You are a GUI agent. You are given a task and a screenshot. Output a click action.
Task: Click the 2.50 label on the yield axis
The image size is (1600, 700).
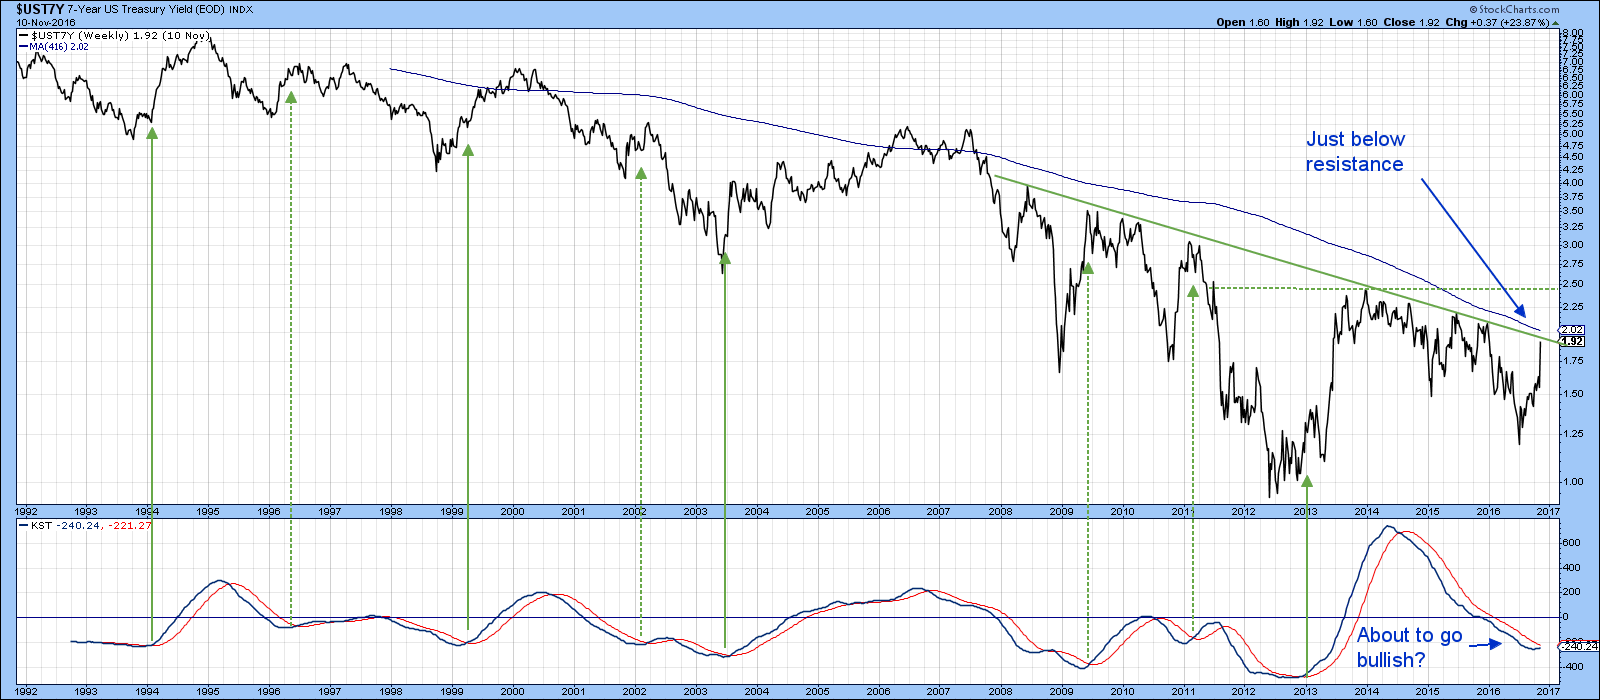click(x=1573, y=284)
